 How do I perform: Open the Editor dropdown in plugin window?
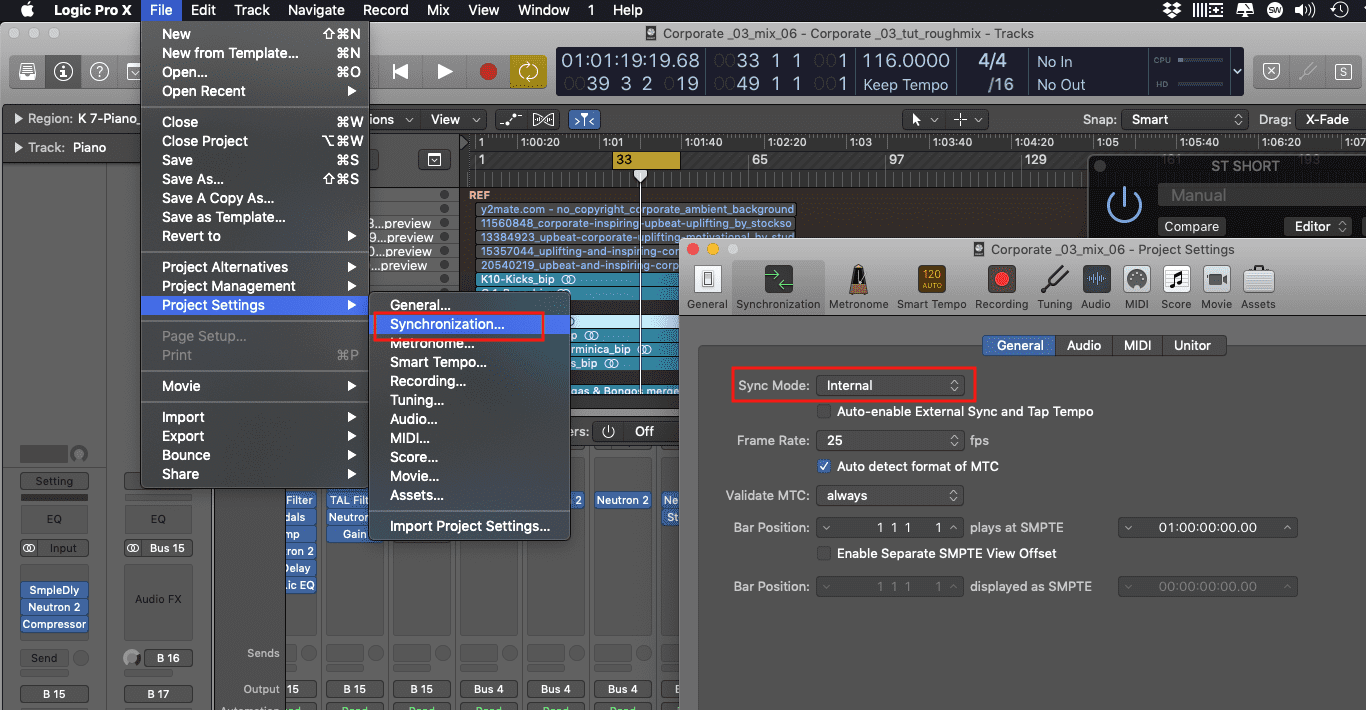(x=1322, y=227)
